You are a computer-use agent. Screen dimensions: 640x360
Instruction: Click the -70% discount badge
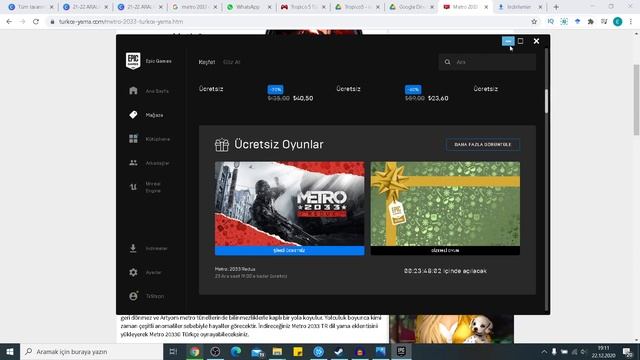(x=276, y=89)
